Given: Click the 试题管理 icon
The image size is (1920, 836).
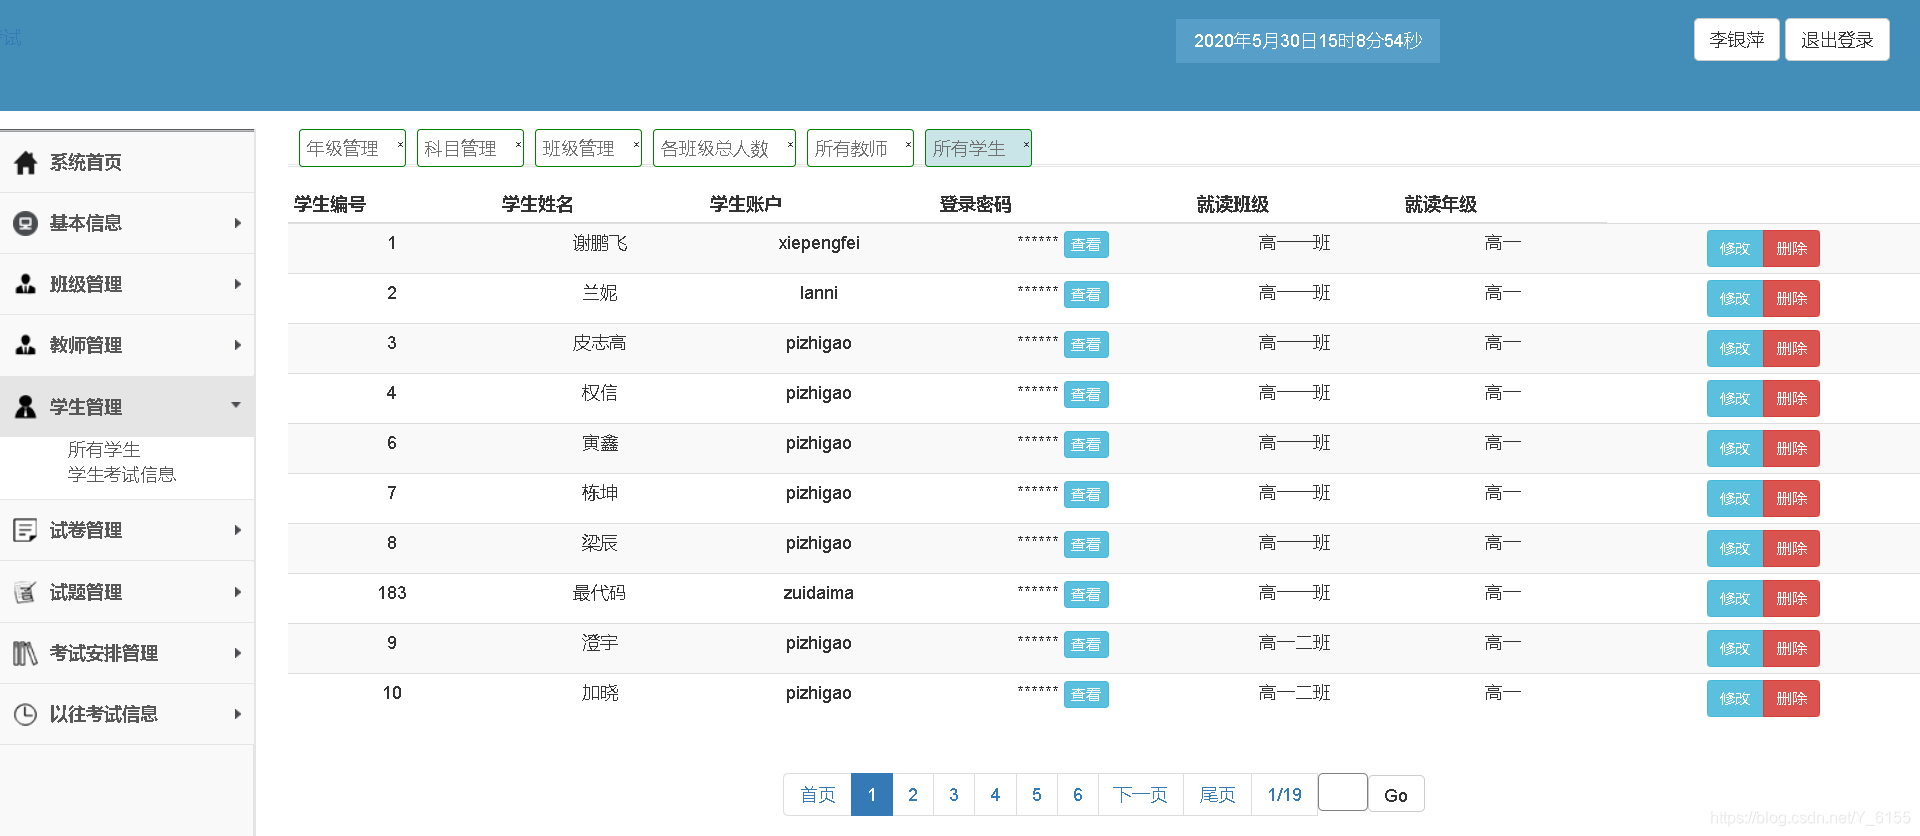Looking at the screenshot, I should [x=26, y=592].
